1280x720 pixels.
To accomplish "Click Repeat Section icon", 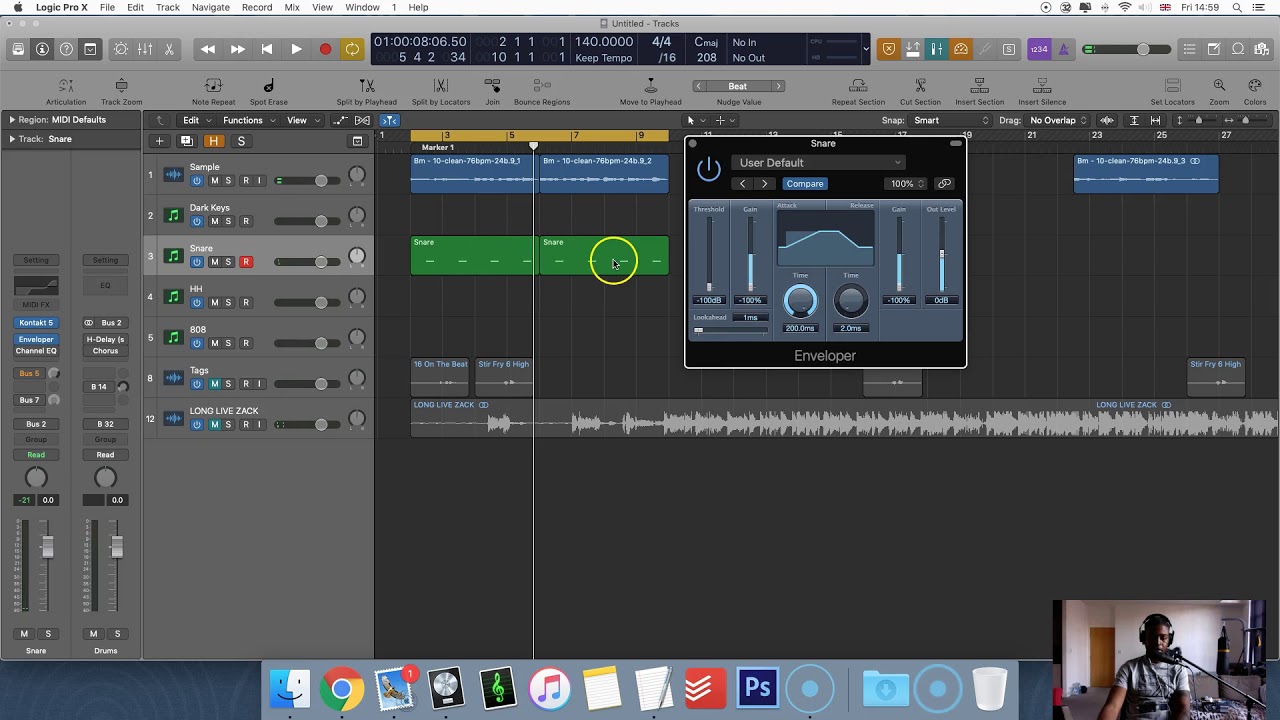I will tap(858, 86).
